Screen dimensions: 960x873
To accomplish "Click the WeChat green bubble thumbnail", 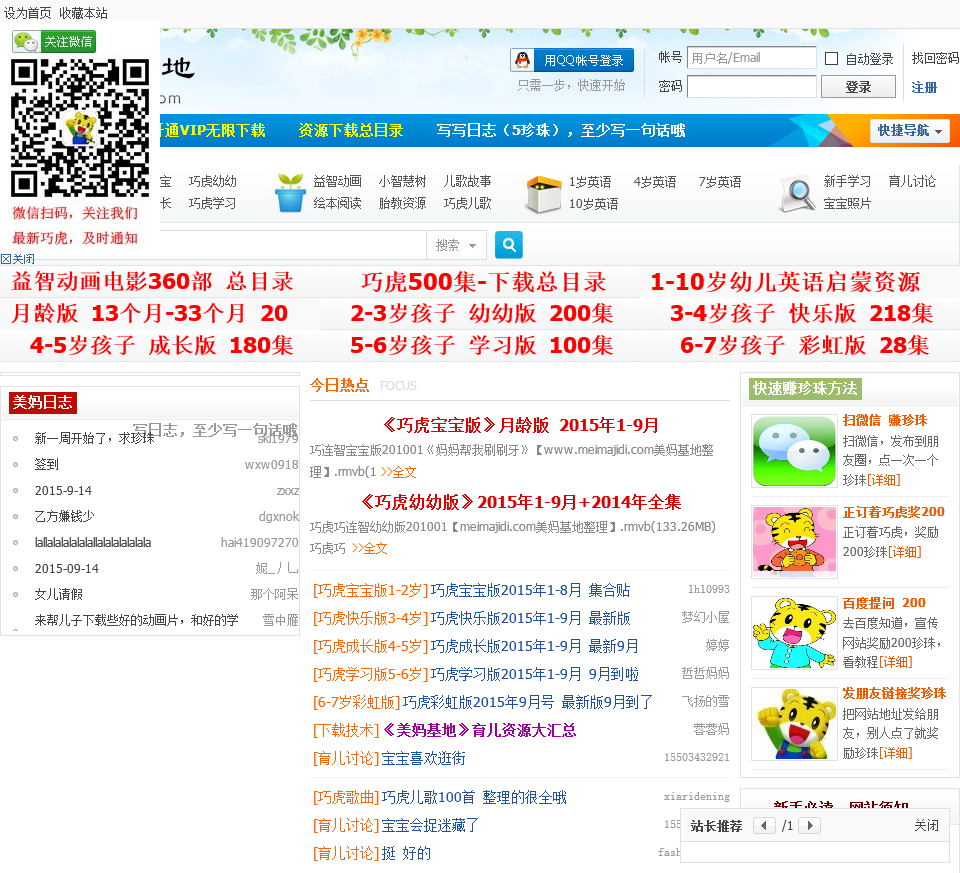I will point(794,451).
